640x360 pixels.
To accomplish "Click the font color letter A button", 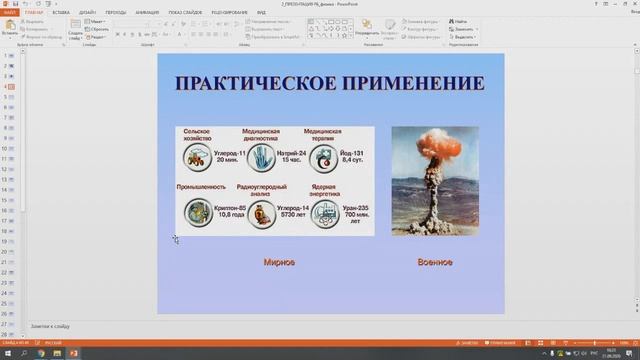I will point(179,35).
